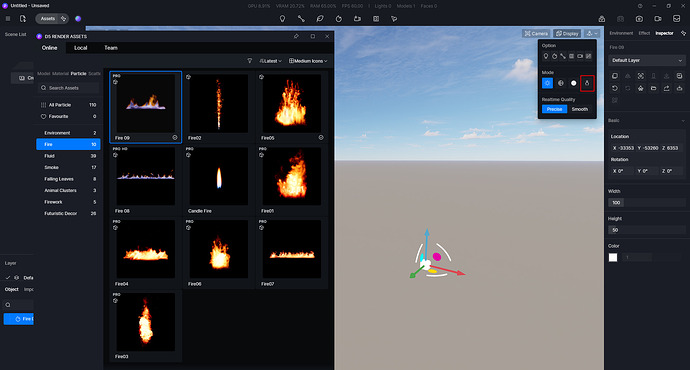Viewport: 690px width, 370px height.
Task: Select the white circle mode button
Action: [573, 83]
